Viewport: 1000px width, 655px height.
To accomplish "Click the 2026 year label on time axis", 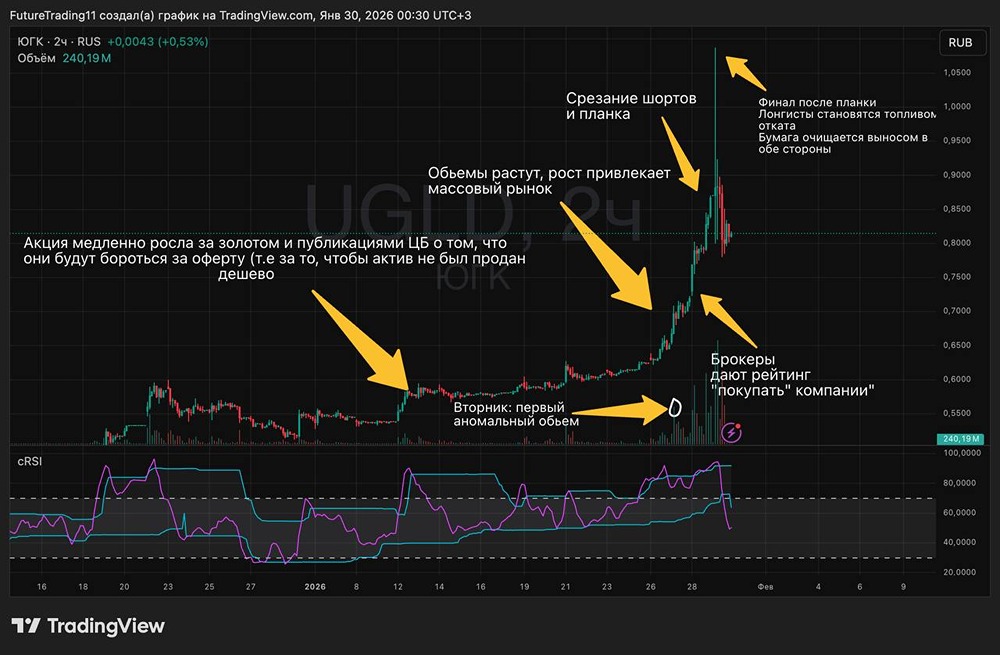I will click(315, 587).
